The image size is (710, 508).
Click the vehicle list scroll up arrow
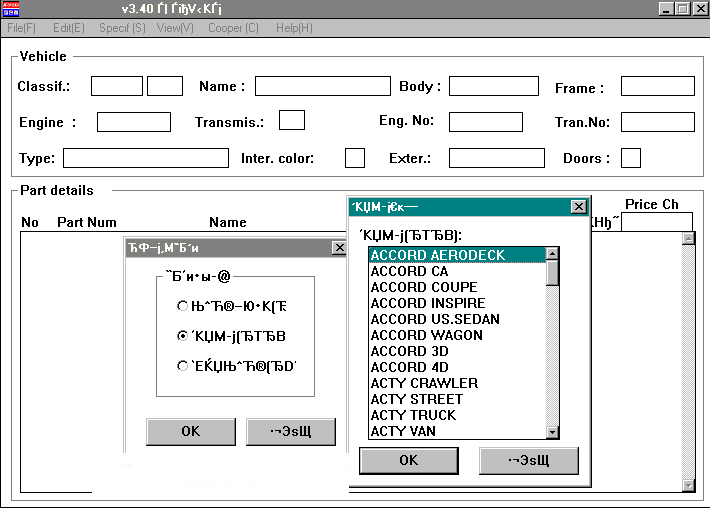(552, 254)
